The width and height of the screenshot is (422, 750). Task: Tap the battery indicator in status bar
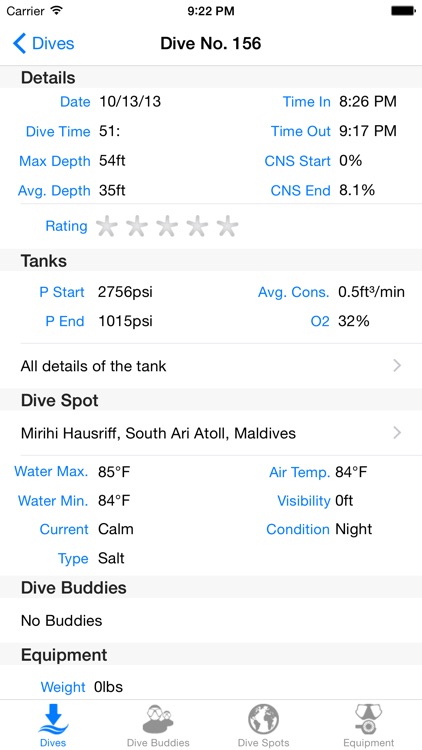(403, 11)
